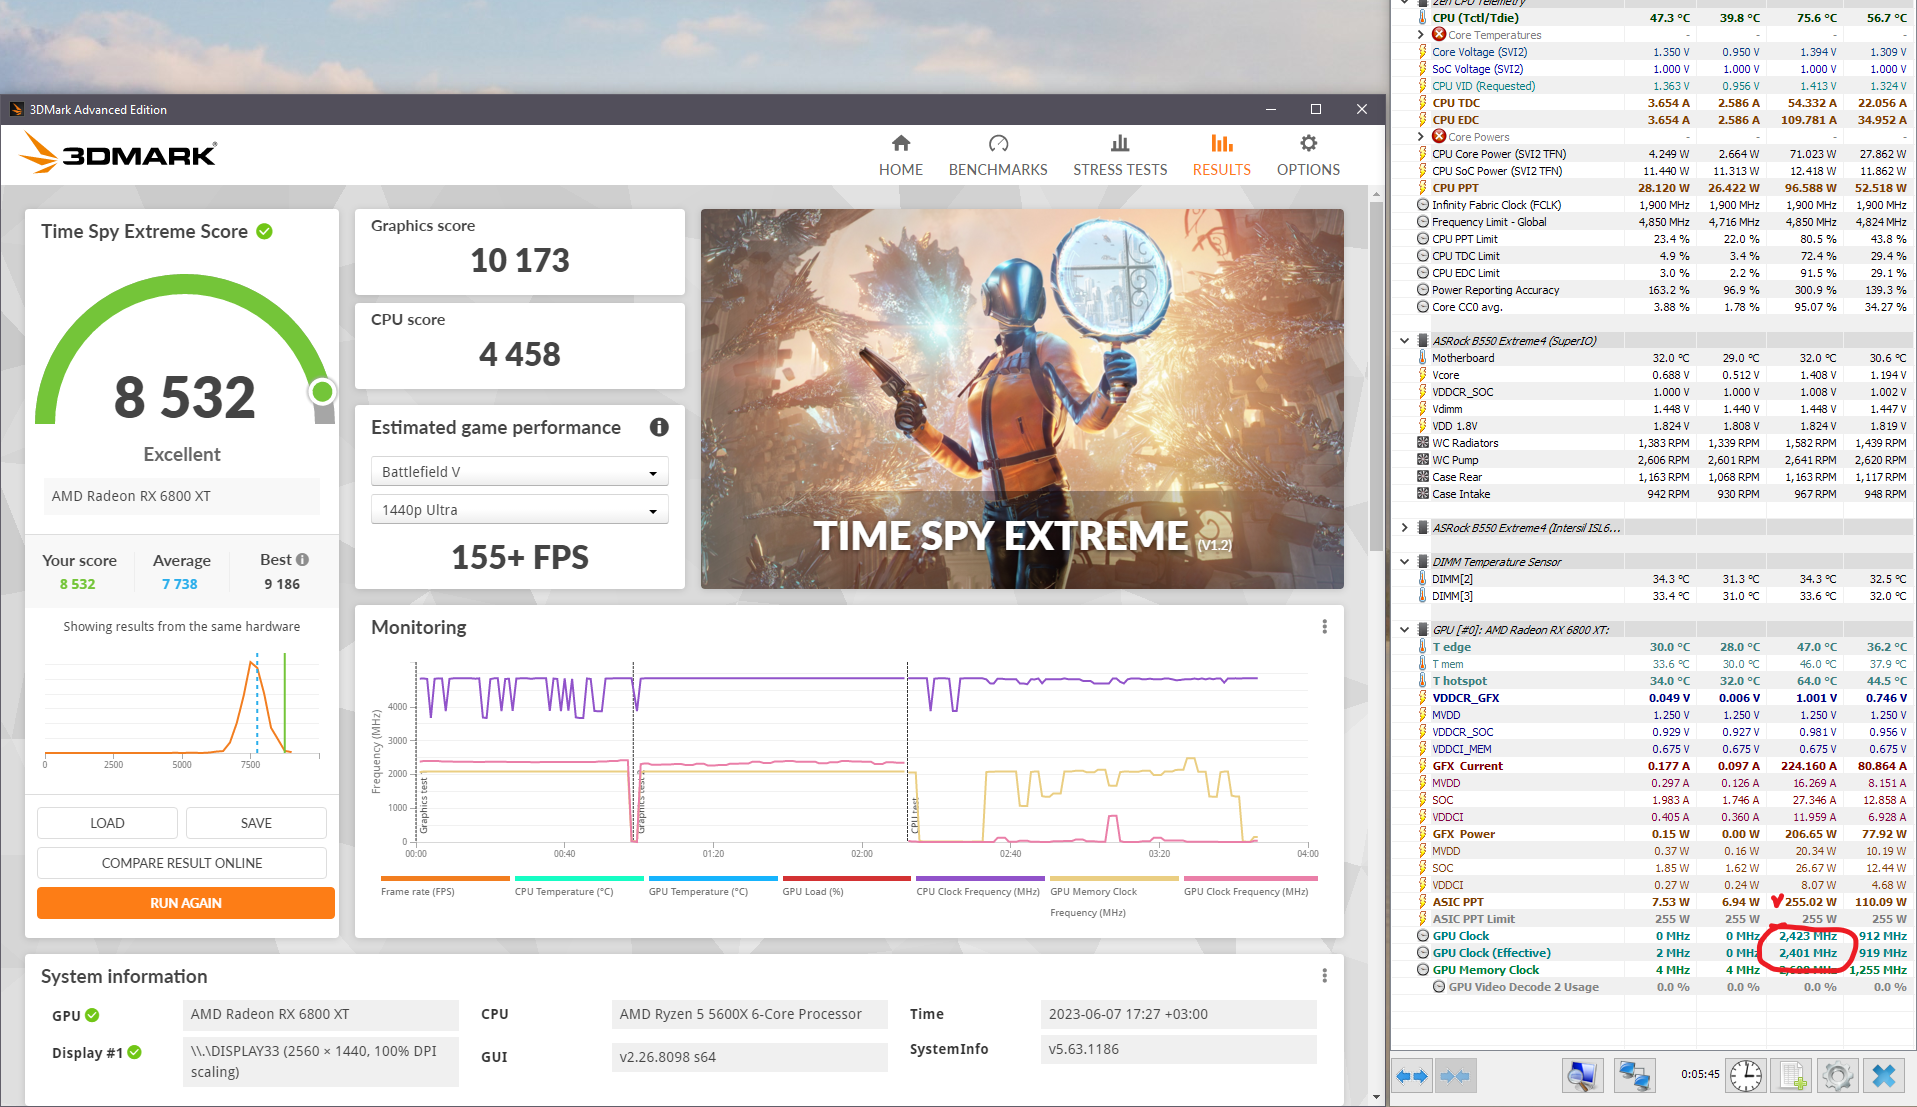Click the green valid-score check beside Time Spy Extreme Score
Viewport: 1917px width, 1107px height.
point(264,231)
